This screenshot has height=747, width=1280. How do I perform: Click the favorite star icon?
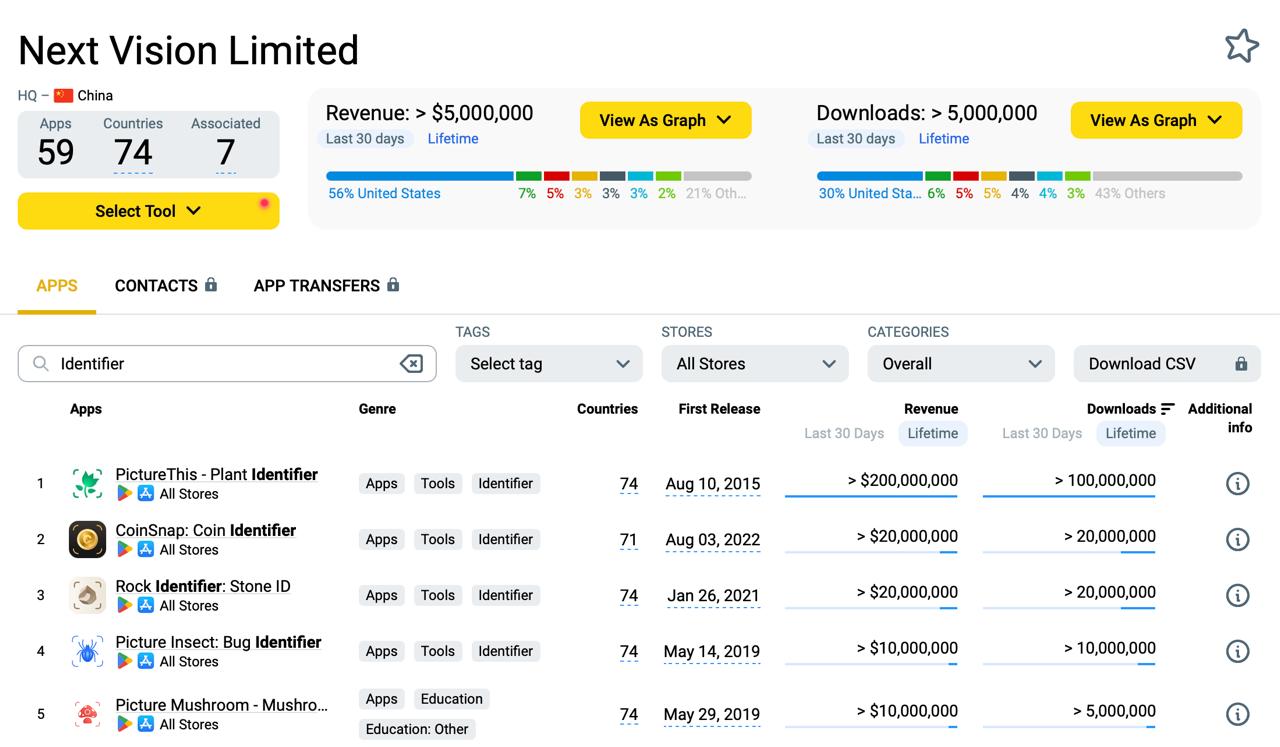(x=1241, y=46)
